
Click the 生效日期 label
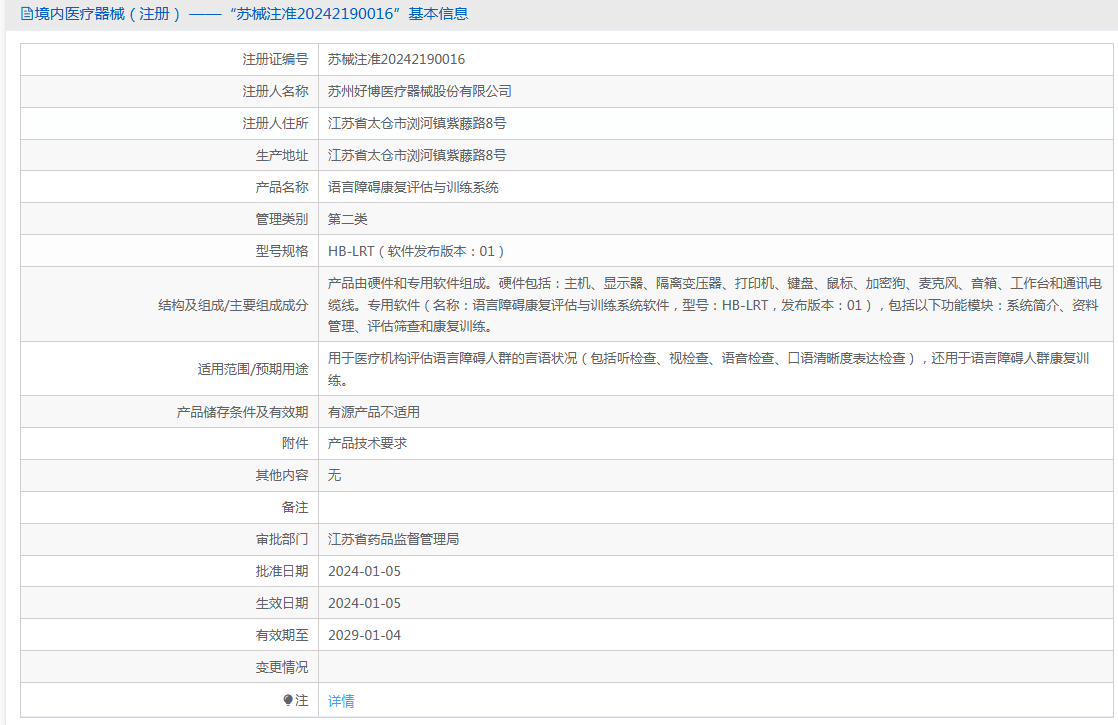[x=282, y=604]
